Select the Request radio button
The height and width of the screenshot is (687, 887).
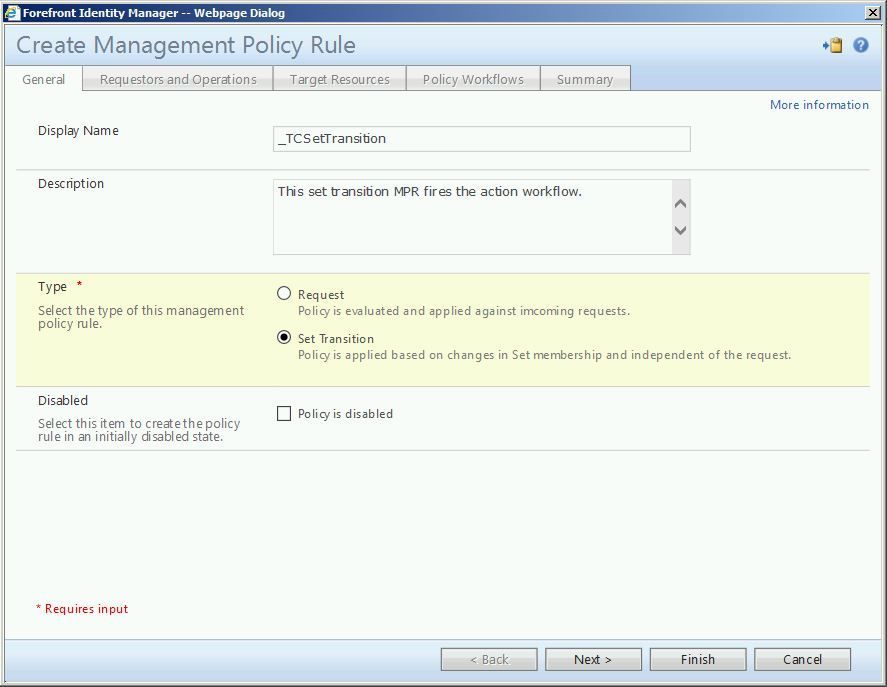pos(284,293)
